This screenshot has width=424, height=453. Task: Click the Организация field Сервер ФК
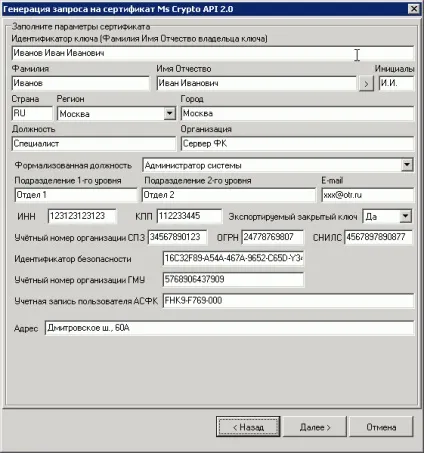tap(297, 144)
